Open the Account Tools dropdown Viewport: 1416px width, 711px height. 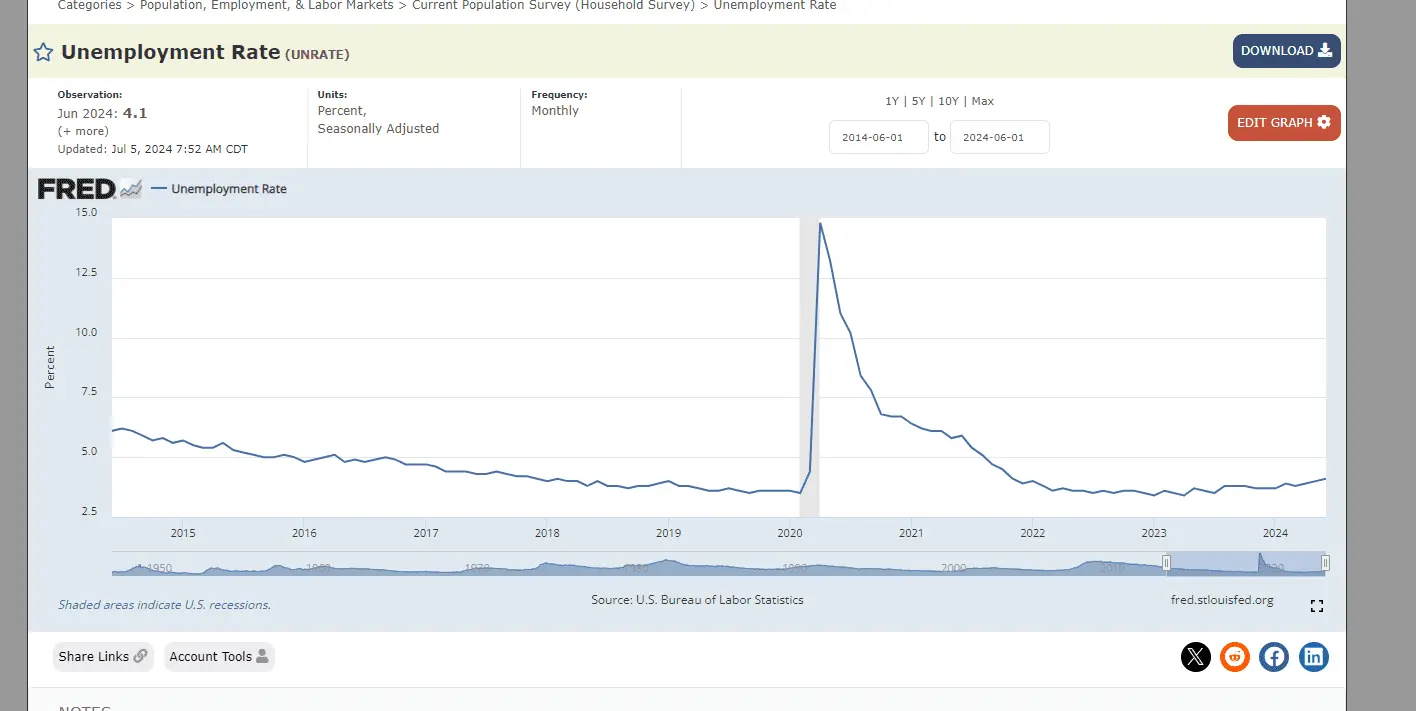218,657
